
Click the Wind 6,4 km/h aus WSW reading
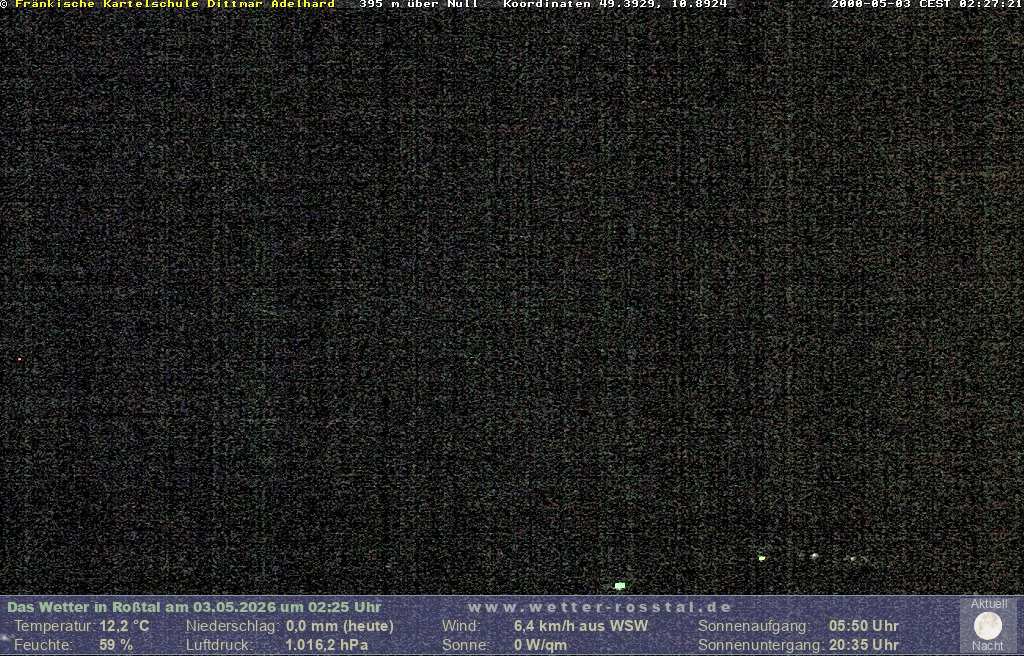click(581, 626)
